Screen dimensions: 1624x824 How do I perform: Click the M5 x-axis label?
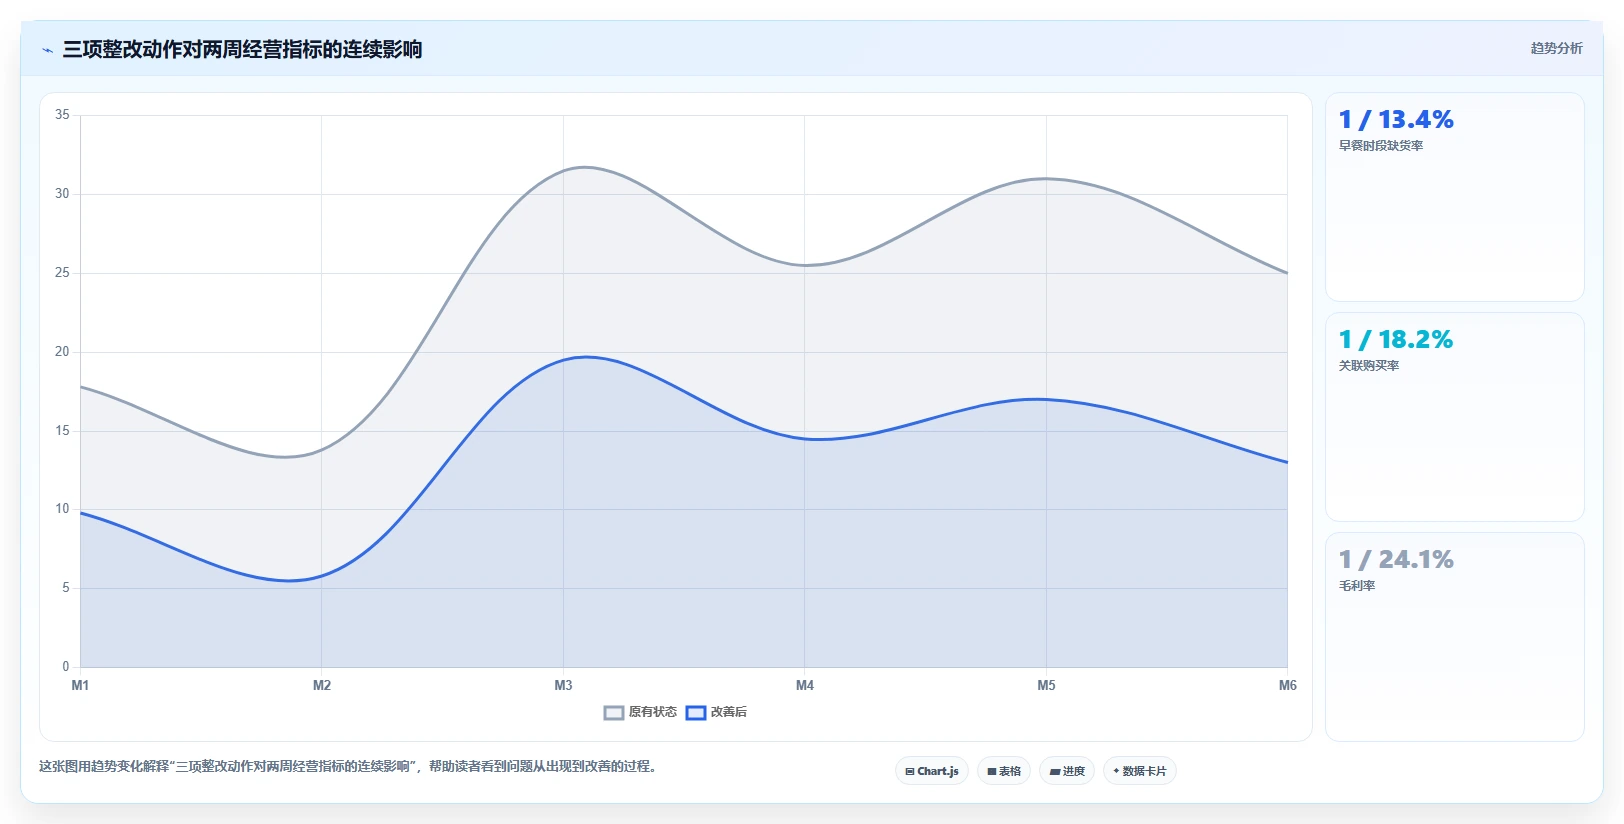[1046, 685]
